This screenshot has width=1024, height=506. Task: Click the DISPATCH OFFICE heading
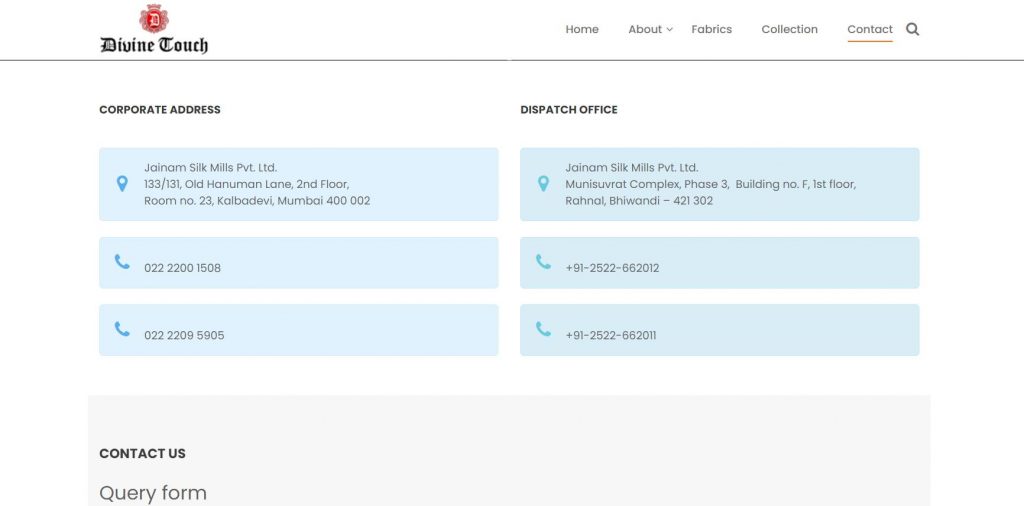569,110
